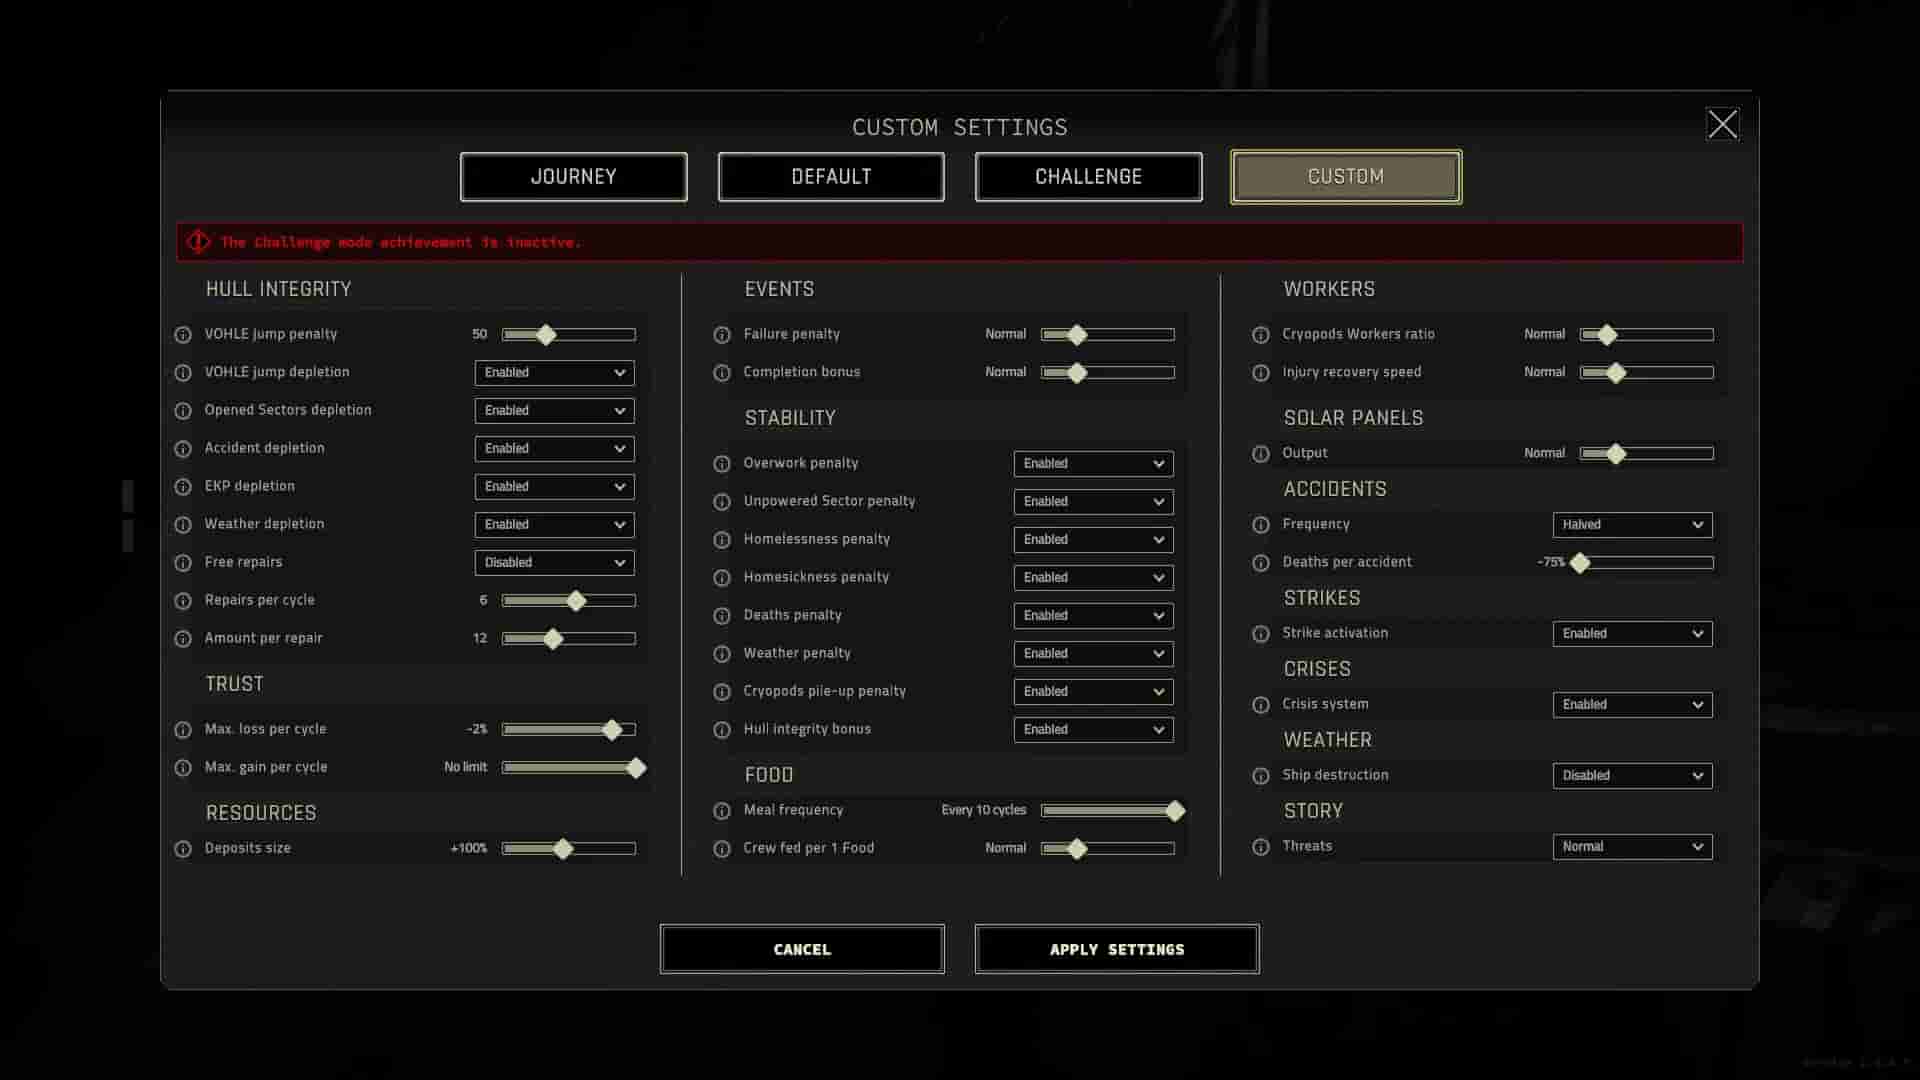Click info icon next to VOHLE jump penalty

(x=183, y=335)
